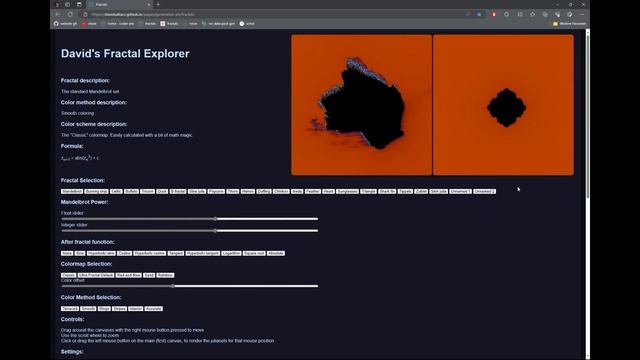The height and width of the screenshot is (360, 640).
Task: Choose the Sunglasses fractal
Action: 347,191
